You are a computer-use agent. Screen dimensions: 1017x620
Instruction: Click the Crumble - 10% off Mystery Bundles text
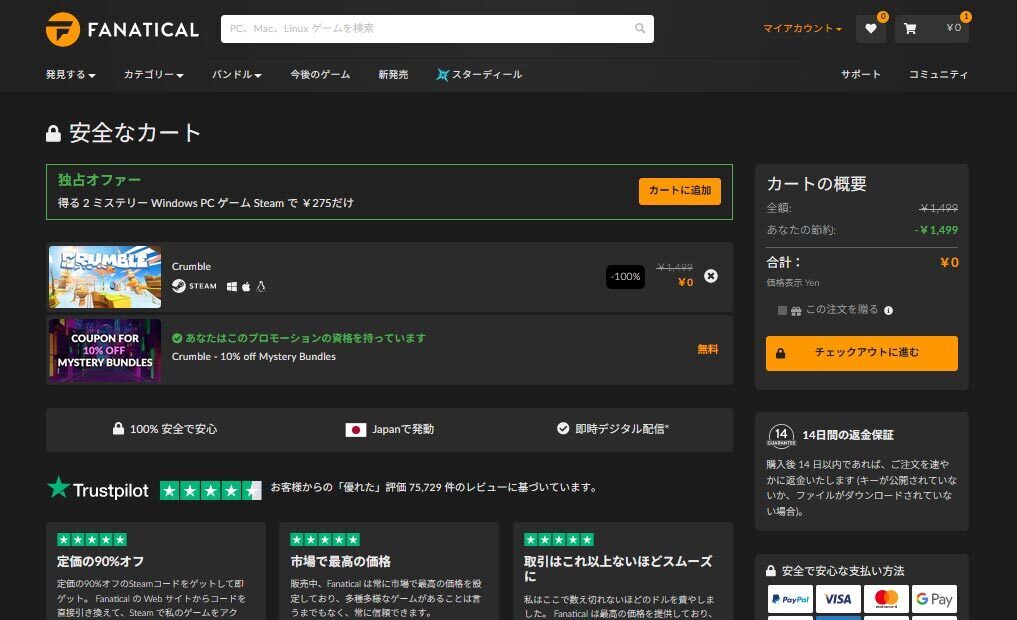point(254,357)
